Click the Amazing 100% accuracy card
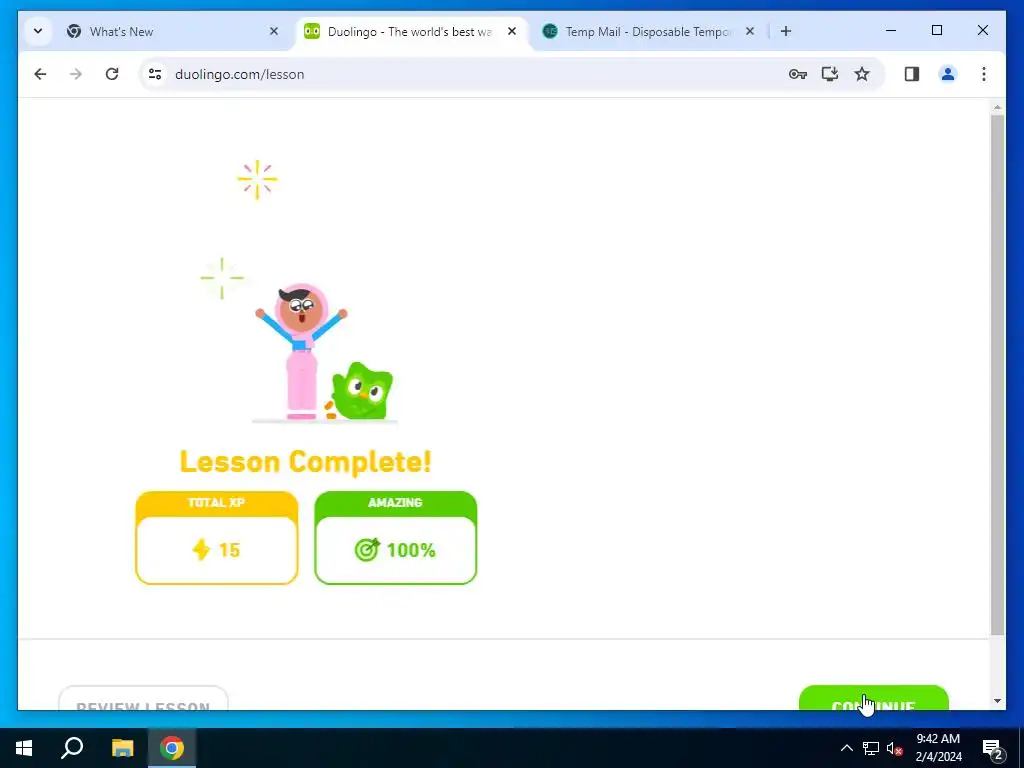The image size is (1024, 768). (x=395, y=537)
